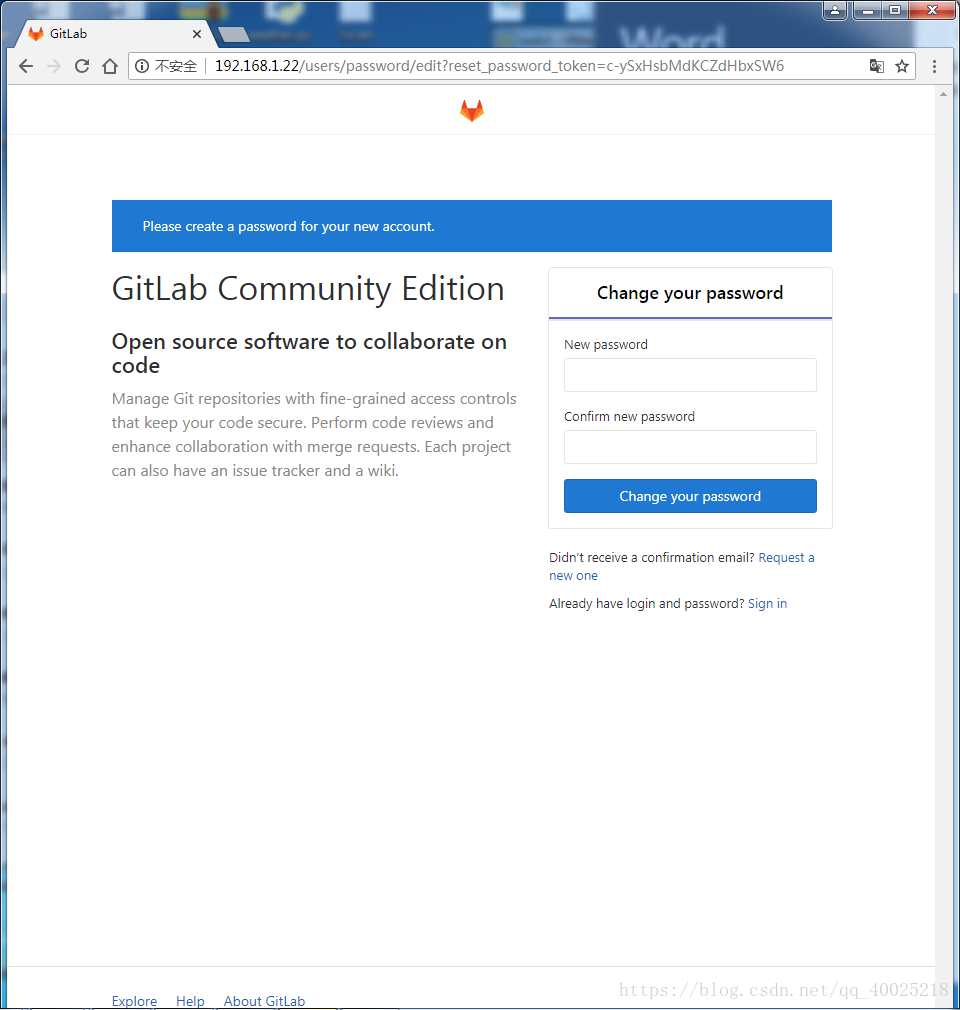Click 'Please create a password' banner text
Image resolution: width=960 pixels, height=1010 pixels.
point(289,226)
